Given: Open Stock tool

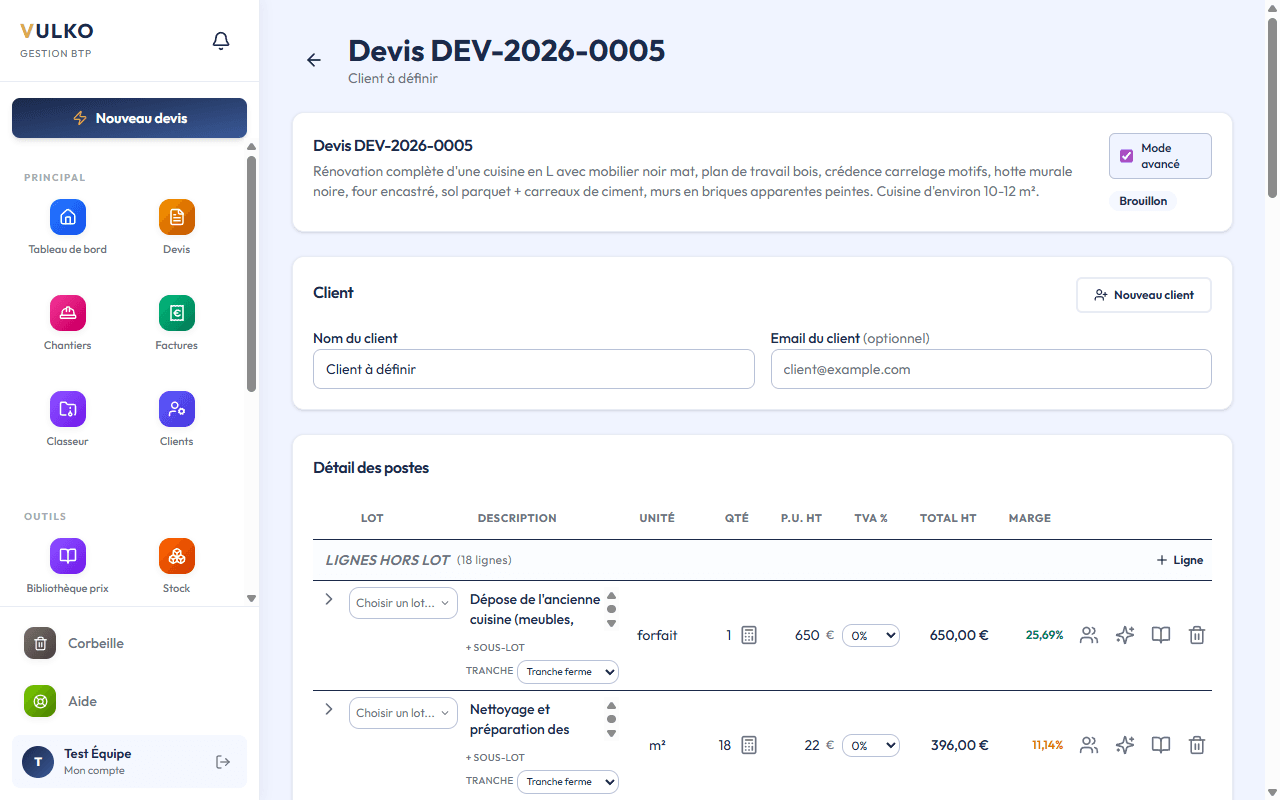Looking at the screenshot, I should click(177, 566).
